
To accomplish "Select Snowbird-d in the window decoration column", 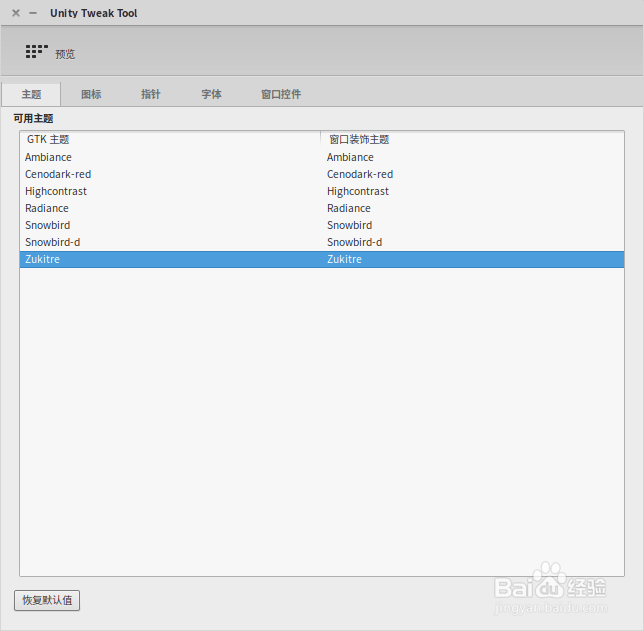I will [354, 242].
